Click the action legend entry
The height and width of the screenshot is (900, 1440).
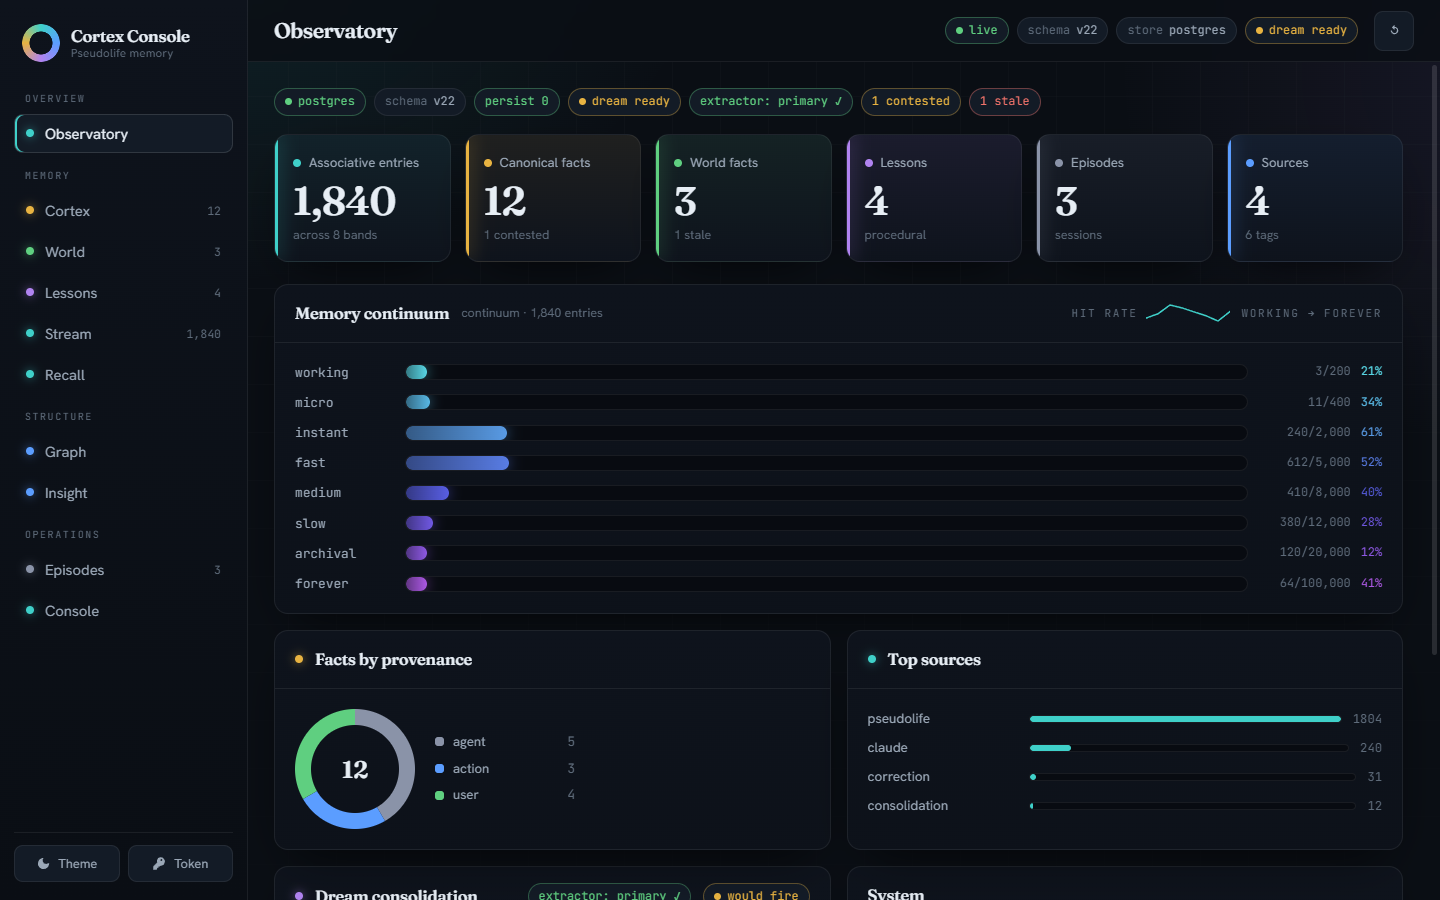pyautogui.click(x=505, y=769)
